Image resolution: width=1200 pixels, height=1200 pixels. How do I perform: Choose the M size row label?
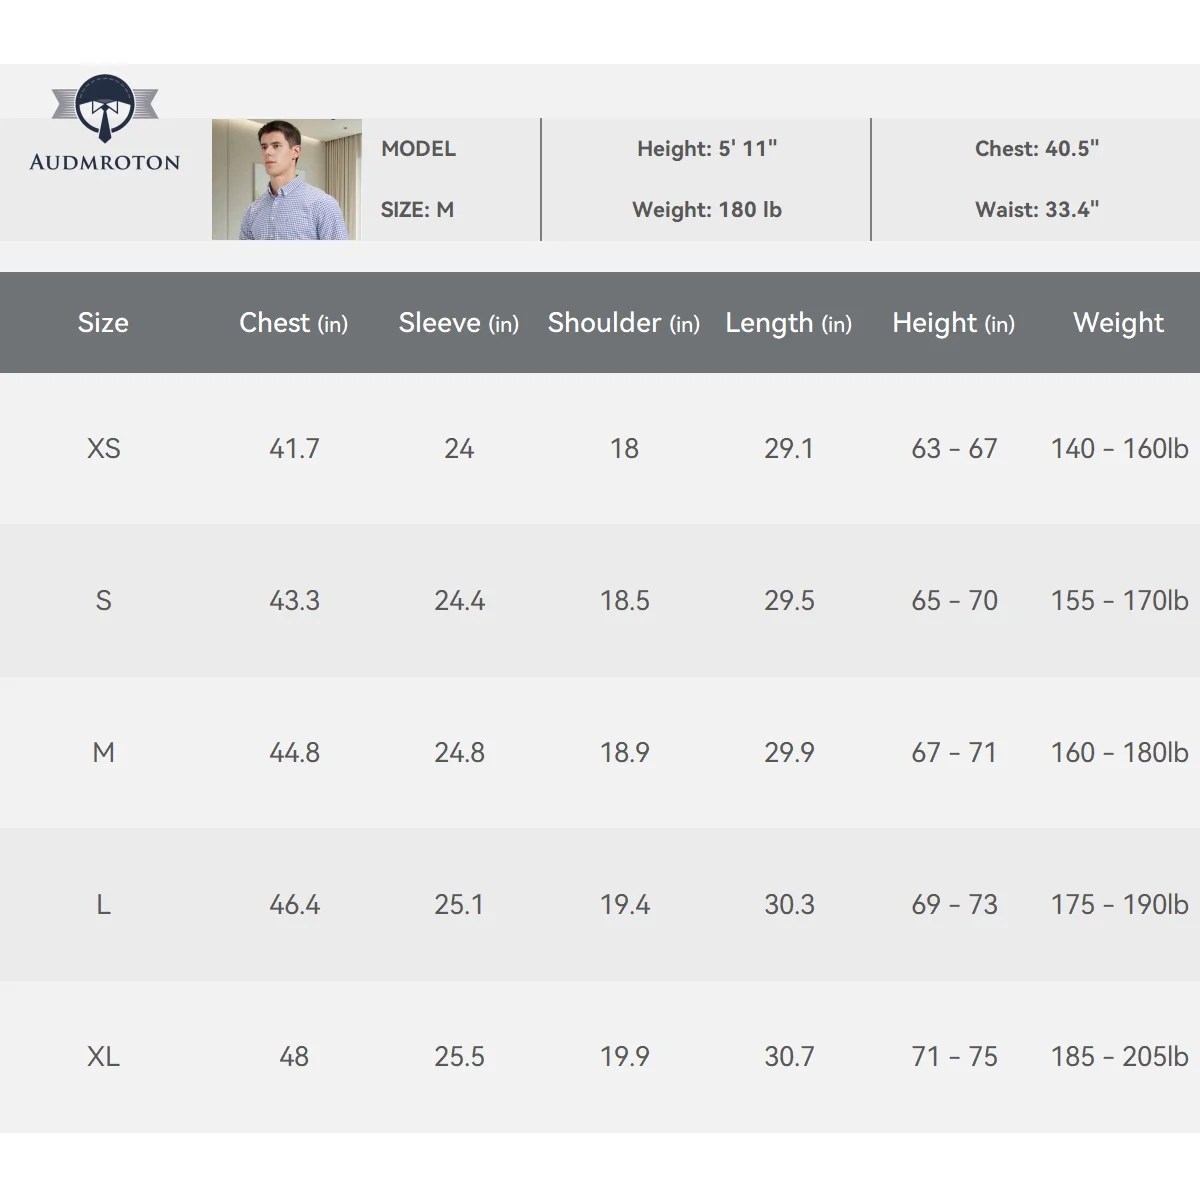click(x=103, y=752)
